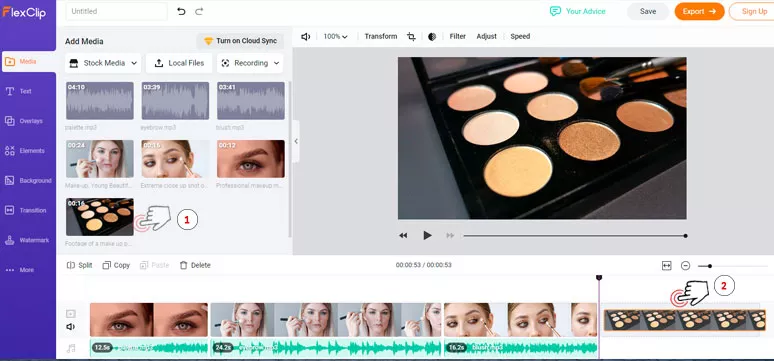Screen dimensions: 774x361
Task: Select the palette.mp3 audio thumbnail
Action: coord(100,101)
